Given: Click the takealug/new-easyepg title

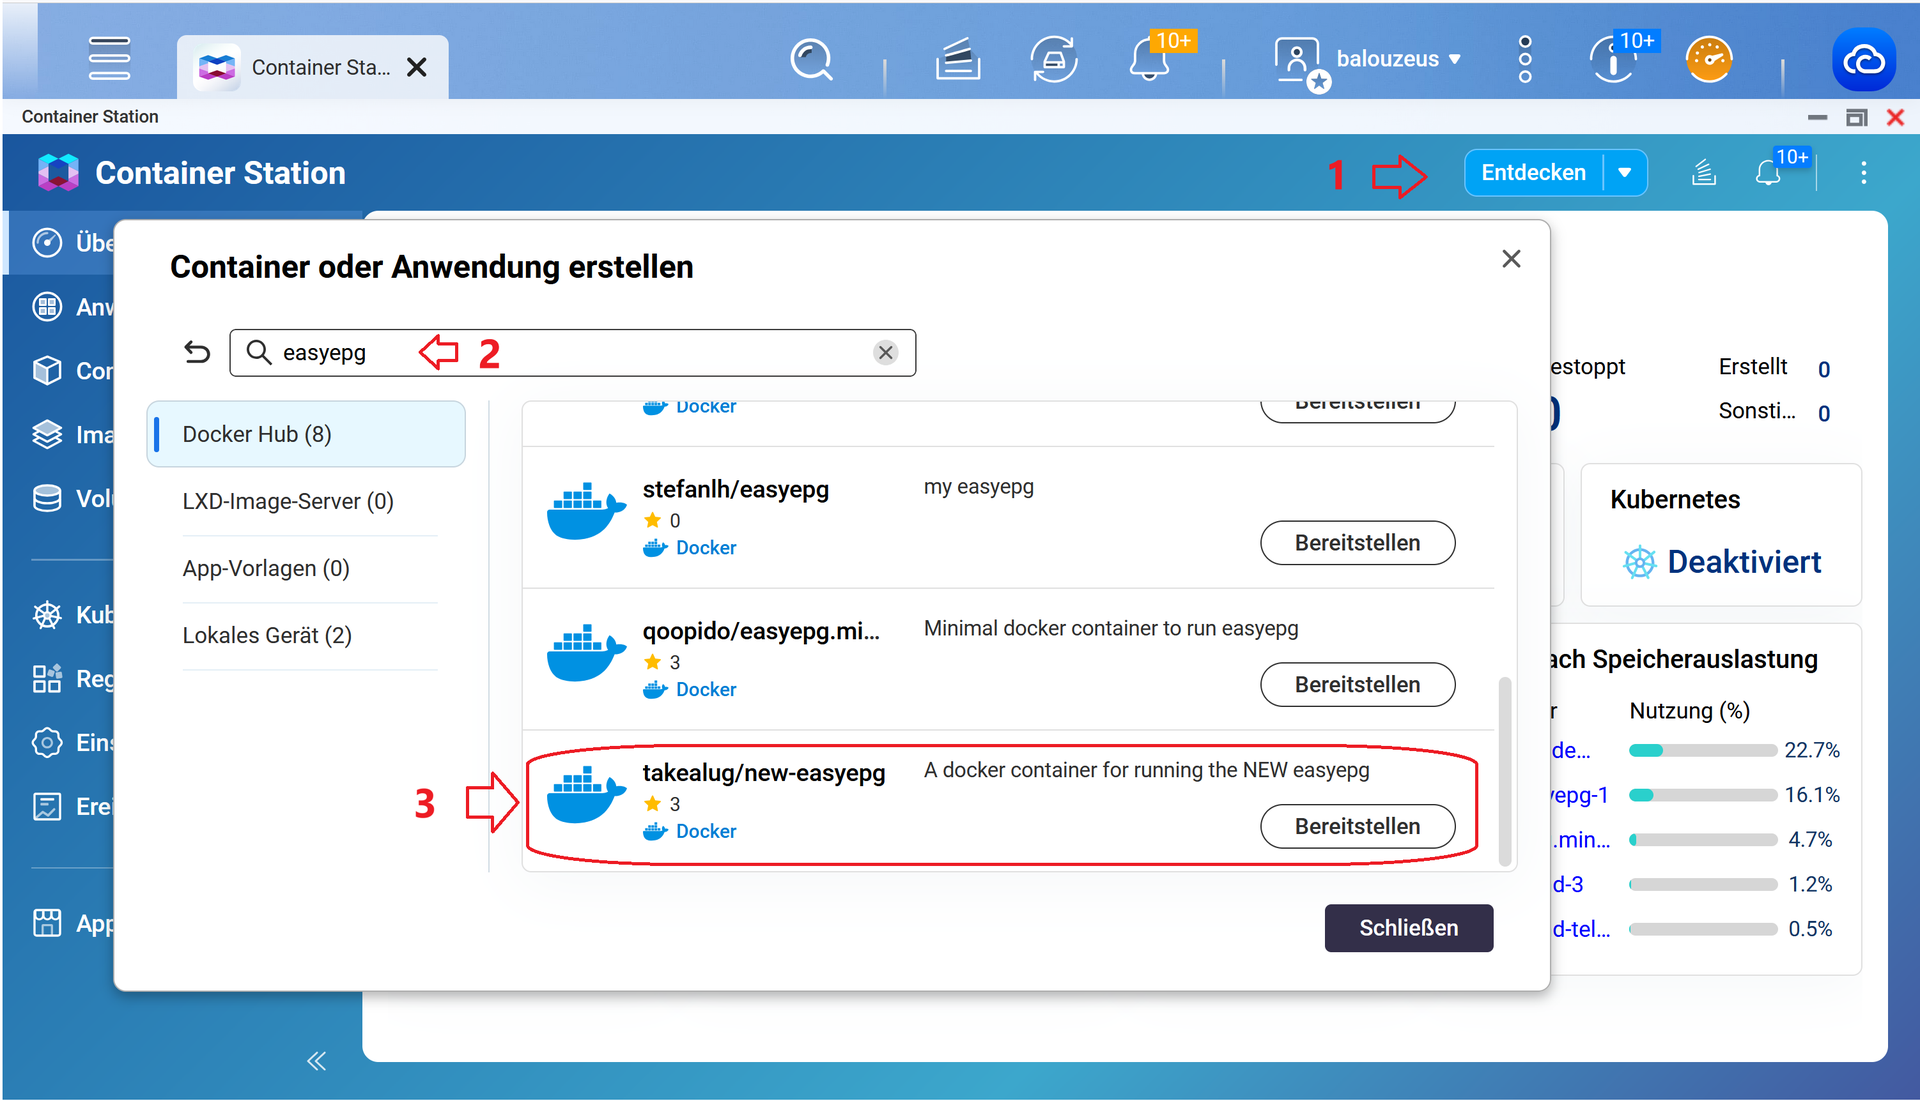Looking at the screenshot, I should point(763,773).
